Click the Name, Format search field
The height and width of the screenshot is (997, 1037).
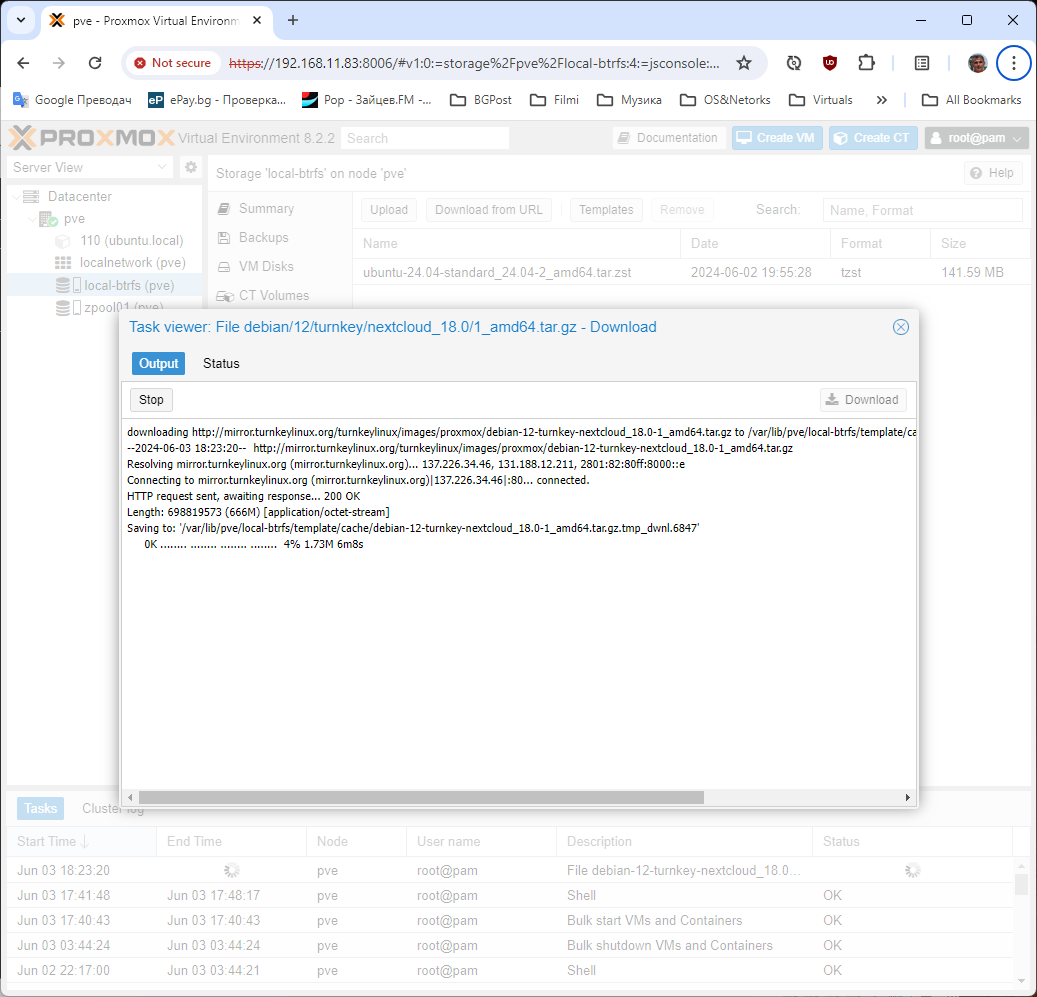click(923, 210)
